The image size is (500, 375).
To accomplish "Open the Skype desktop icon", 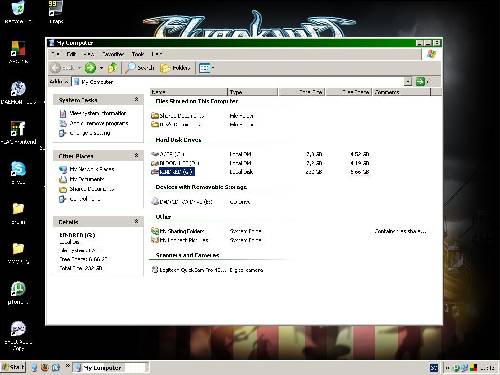I will [18, 172].
